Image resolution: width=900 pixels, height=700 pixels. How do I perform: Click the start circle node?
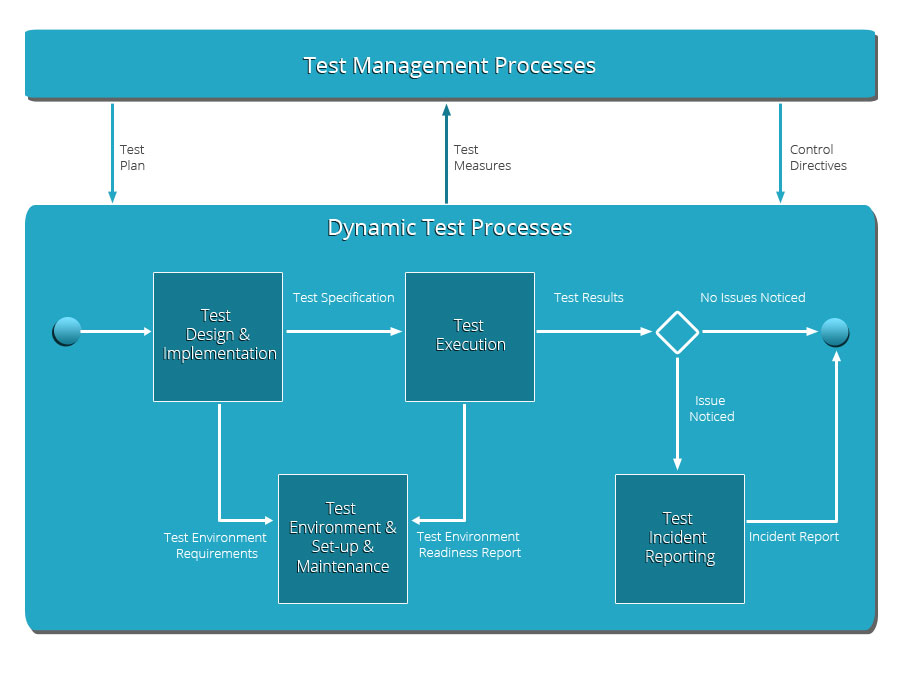(x=67, y=332)
